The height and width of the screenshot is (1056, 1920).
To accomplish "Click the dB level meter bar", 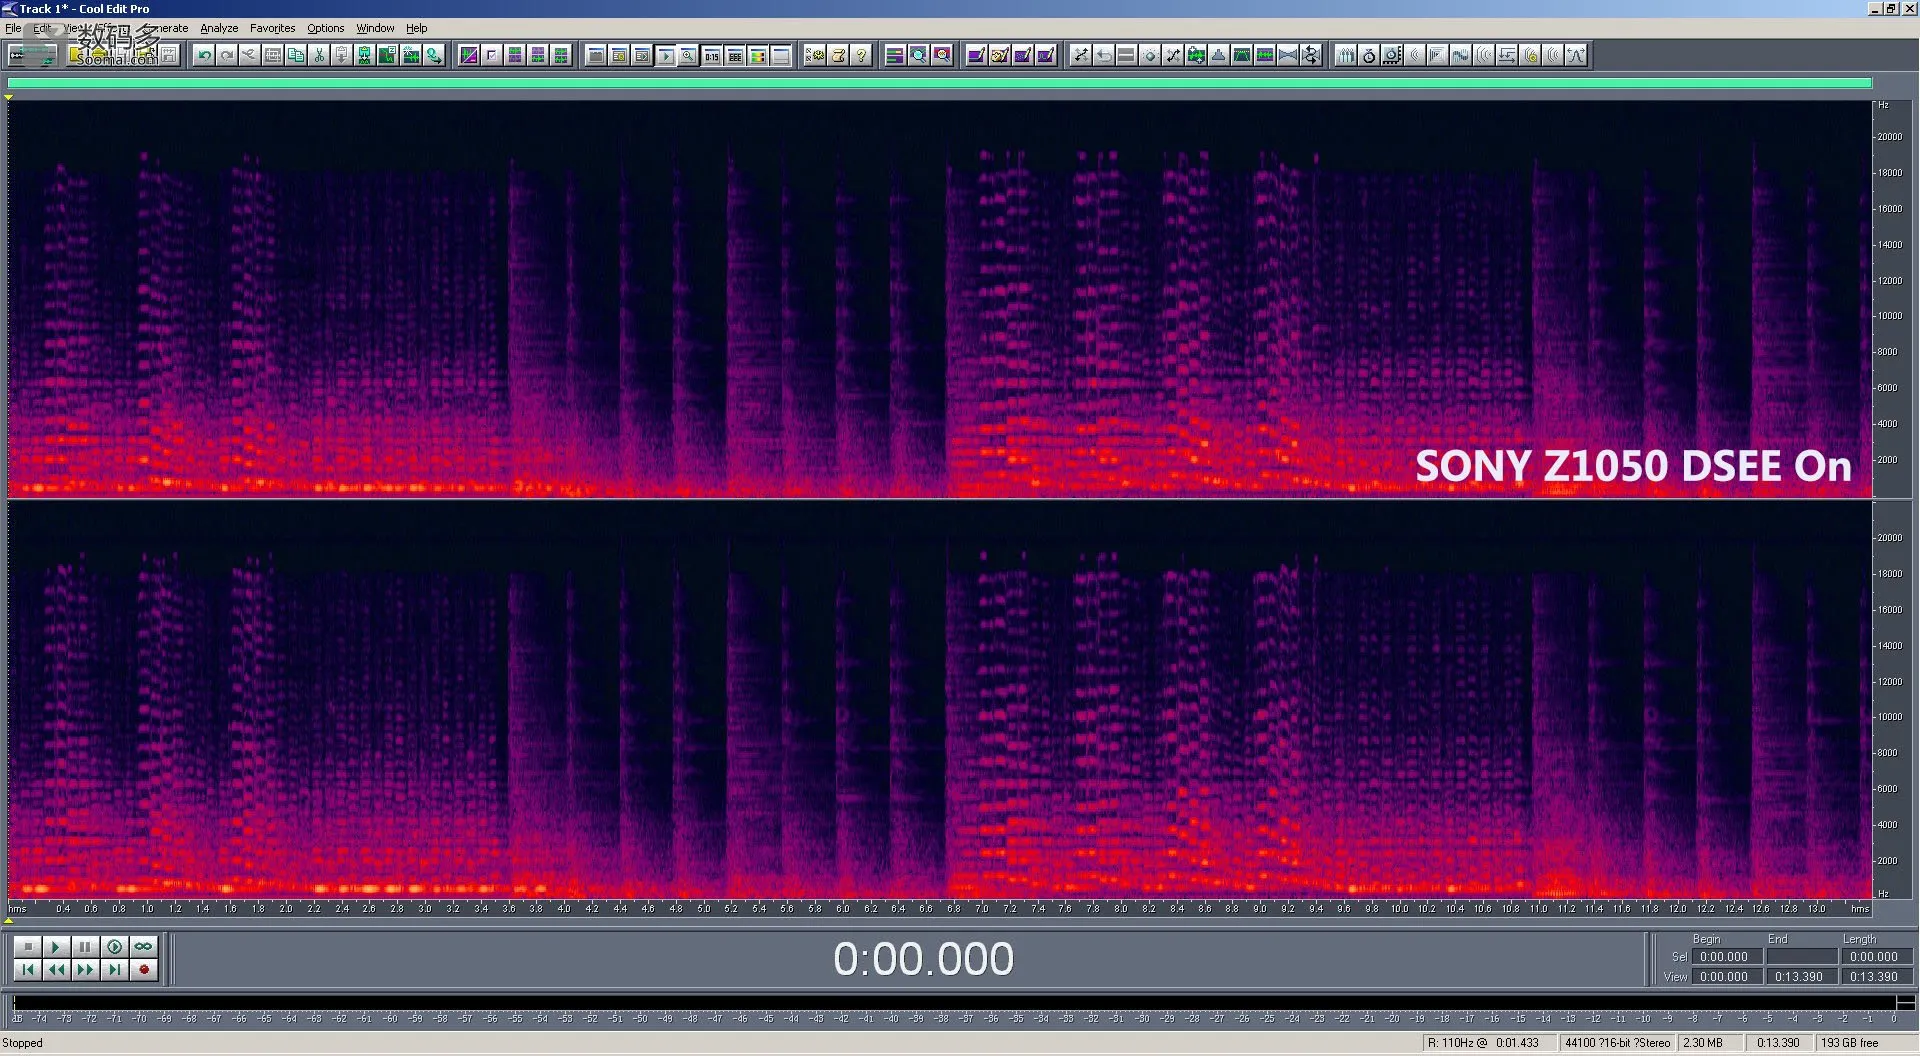I will click(x=955, y=1002).
